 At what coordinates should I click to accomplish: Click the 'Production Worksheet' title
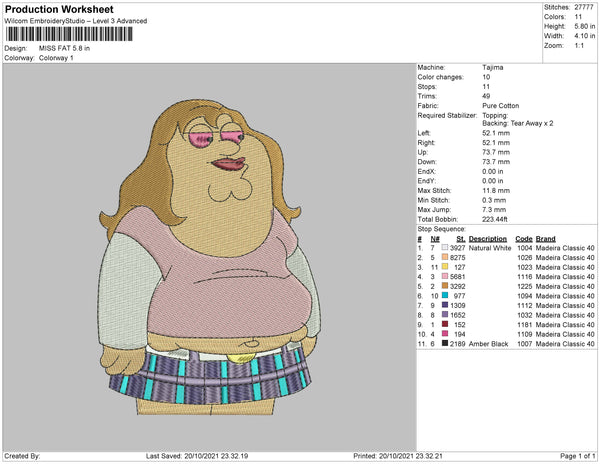(x=59, y=9)
